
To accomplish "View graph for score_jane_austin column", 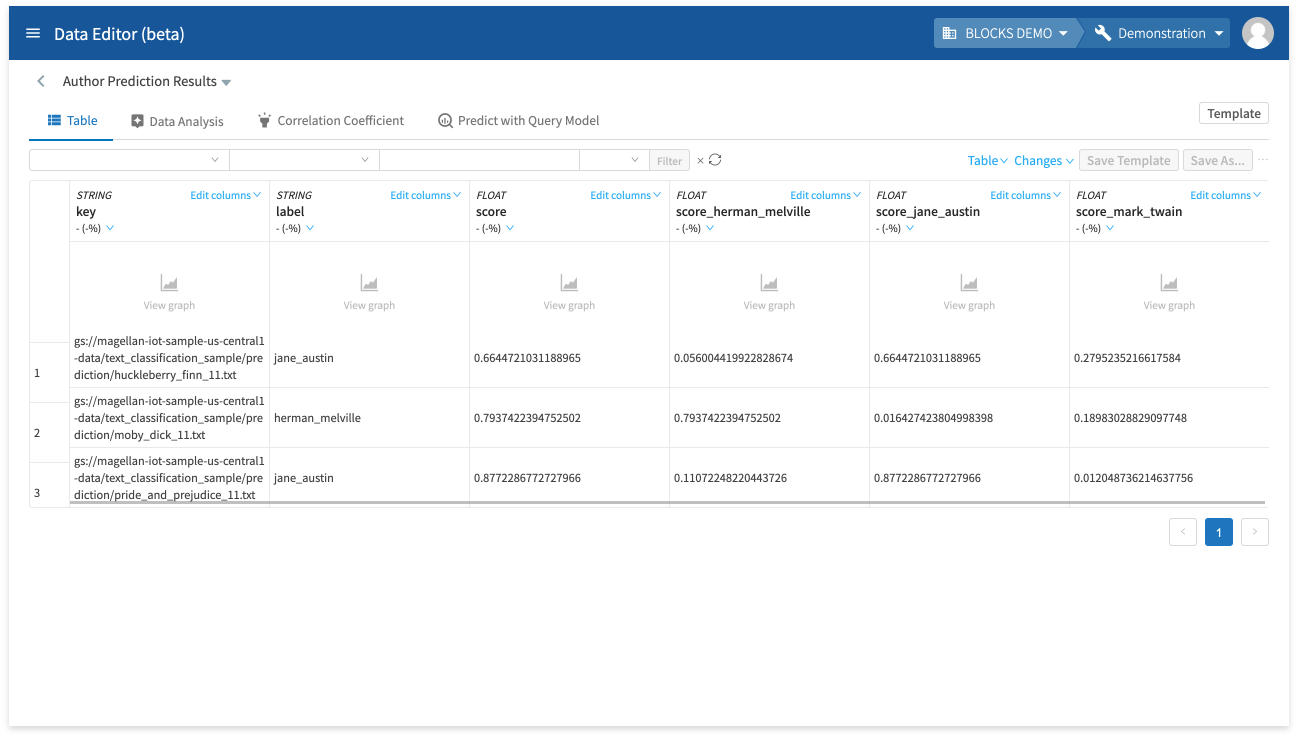I will 969,293.
